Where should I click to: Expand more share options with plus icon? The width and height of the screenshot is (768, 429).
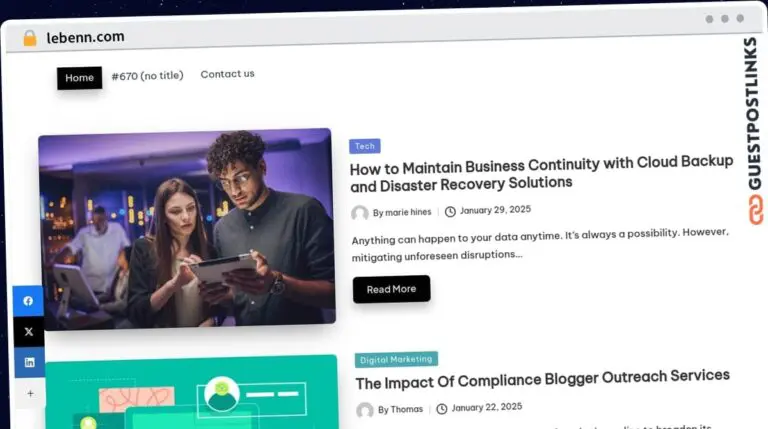30,393
